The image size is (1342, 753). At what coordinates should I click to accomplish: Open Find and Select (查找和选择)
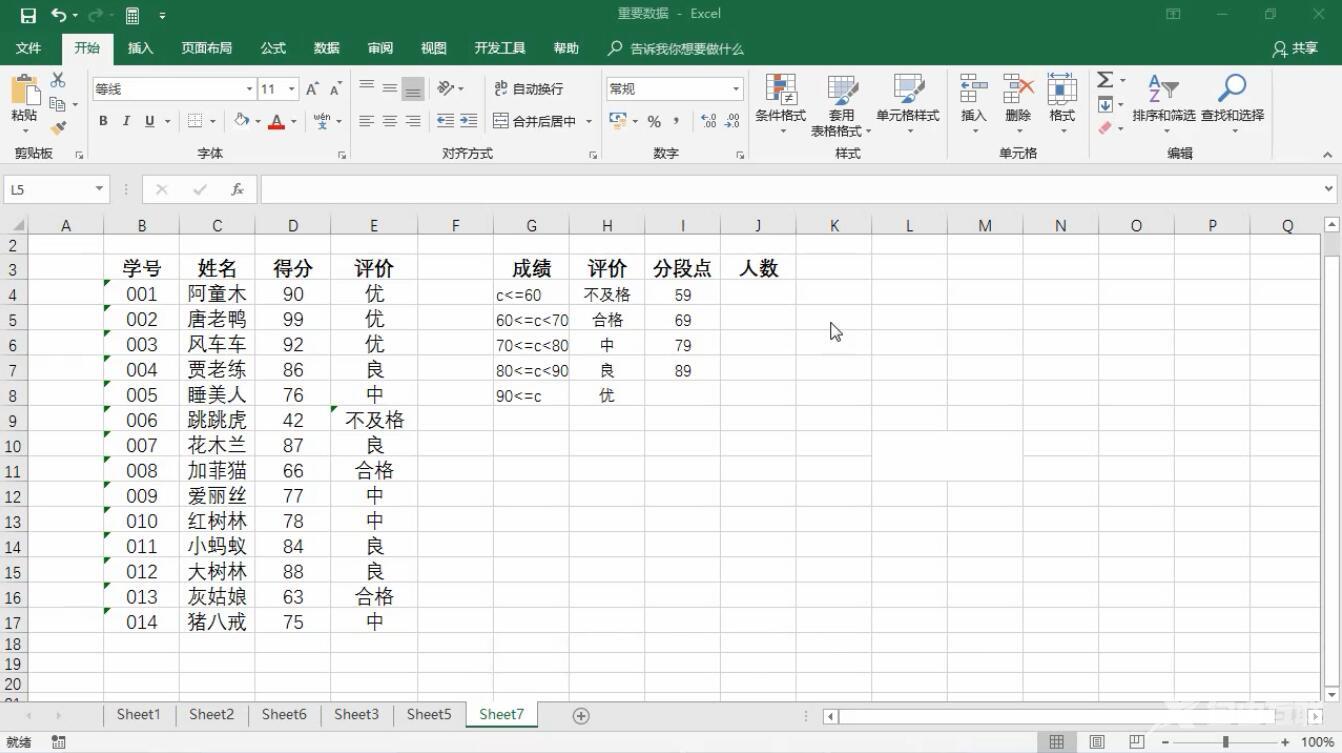click(x=1233, y=104)
